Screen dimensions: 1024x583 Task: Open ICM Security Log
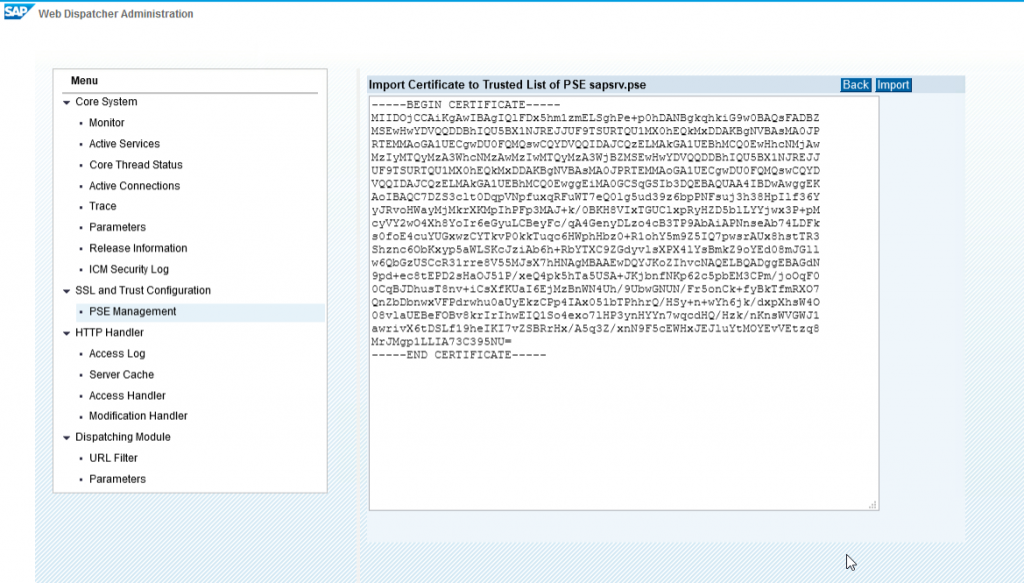129,269
